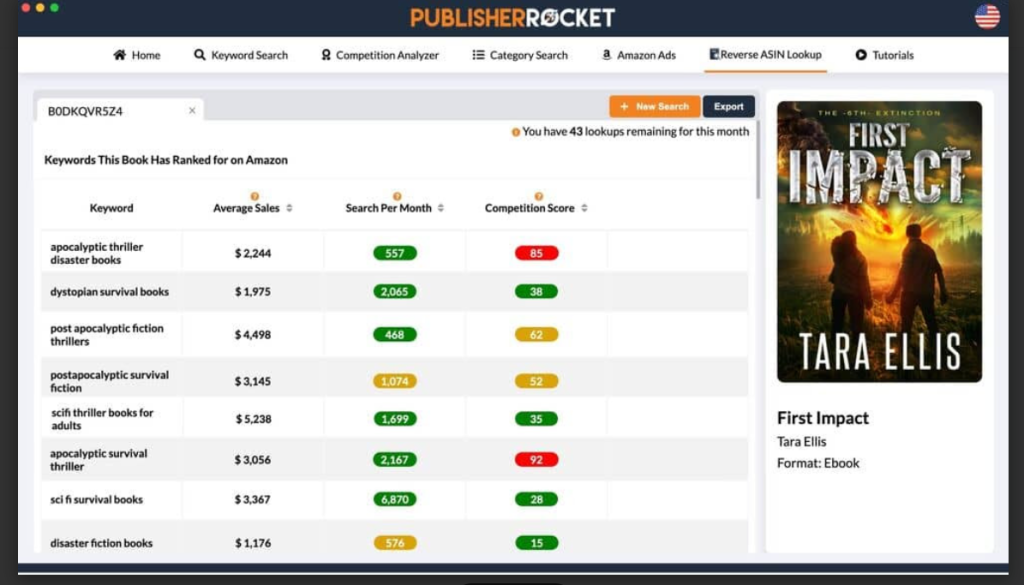Click the First Impact book cover
Viewport: 1024px width, 585px height.
879,242
